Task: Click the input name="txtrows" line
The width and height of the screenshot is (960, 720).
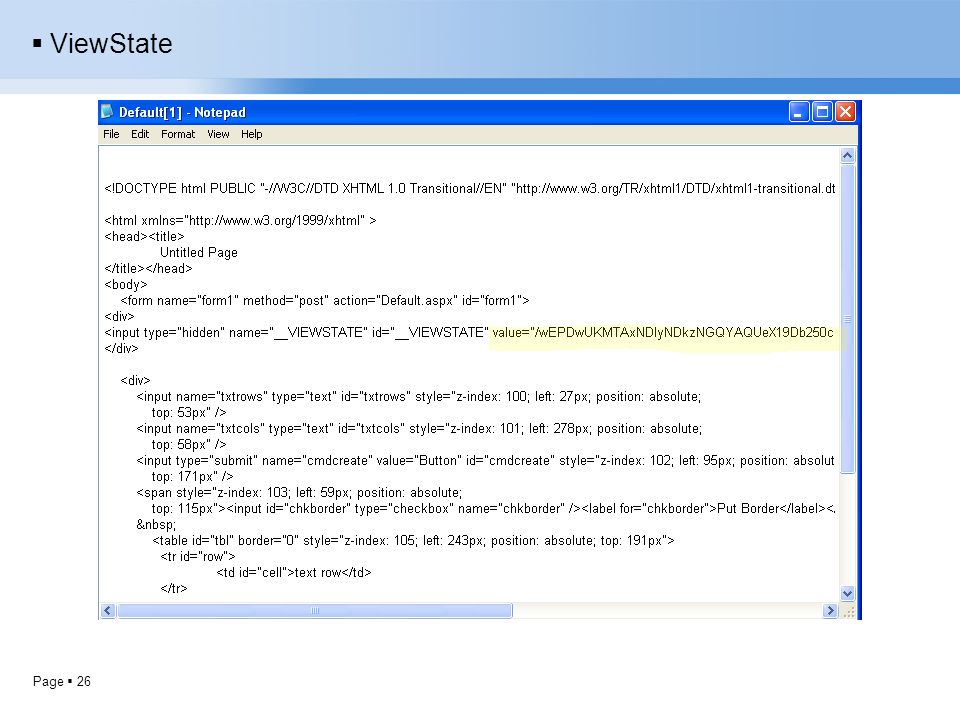Action: pos(418,397)
